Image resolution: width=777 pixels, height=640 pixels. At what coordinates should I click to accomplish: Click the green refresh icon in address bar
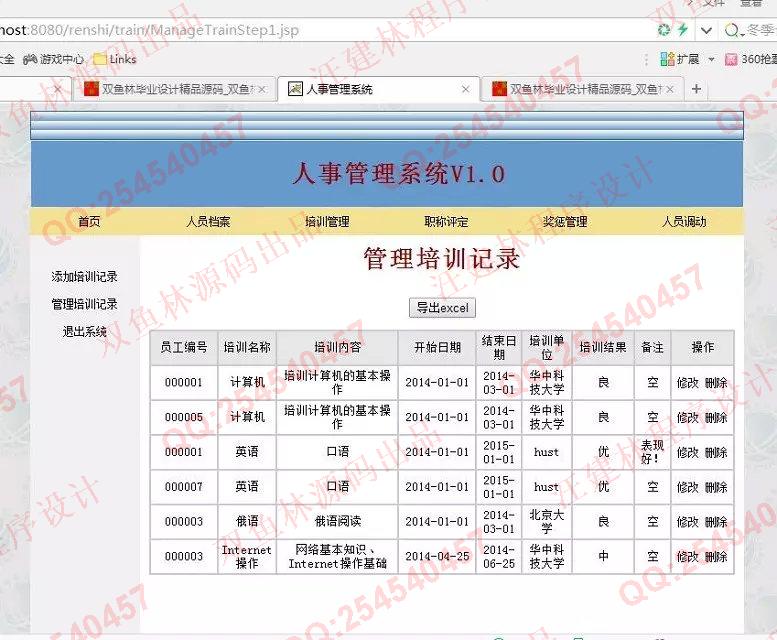[664, 30]
